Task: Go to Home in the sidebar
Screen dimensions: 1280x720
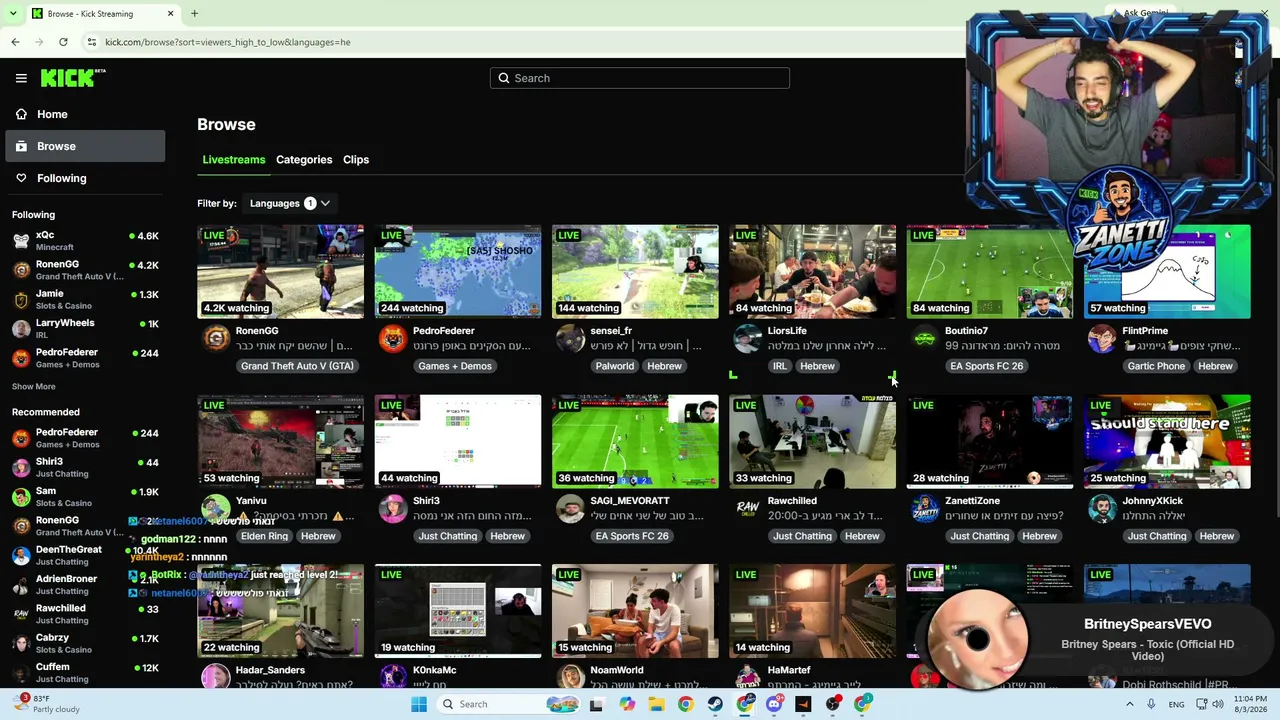Action: 86,114
